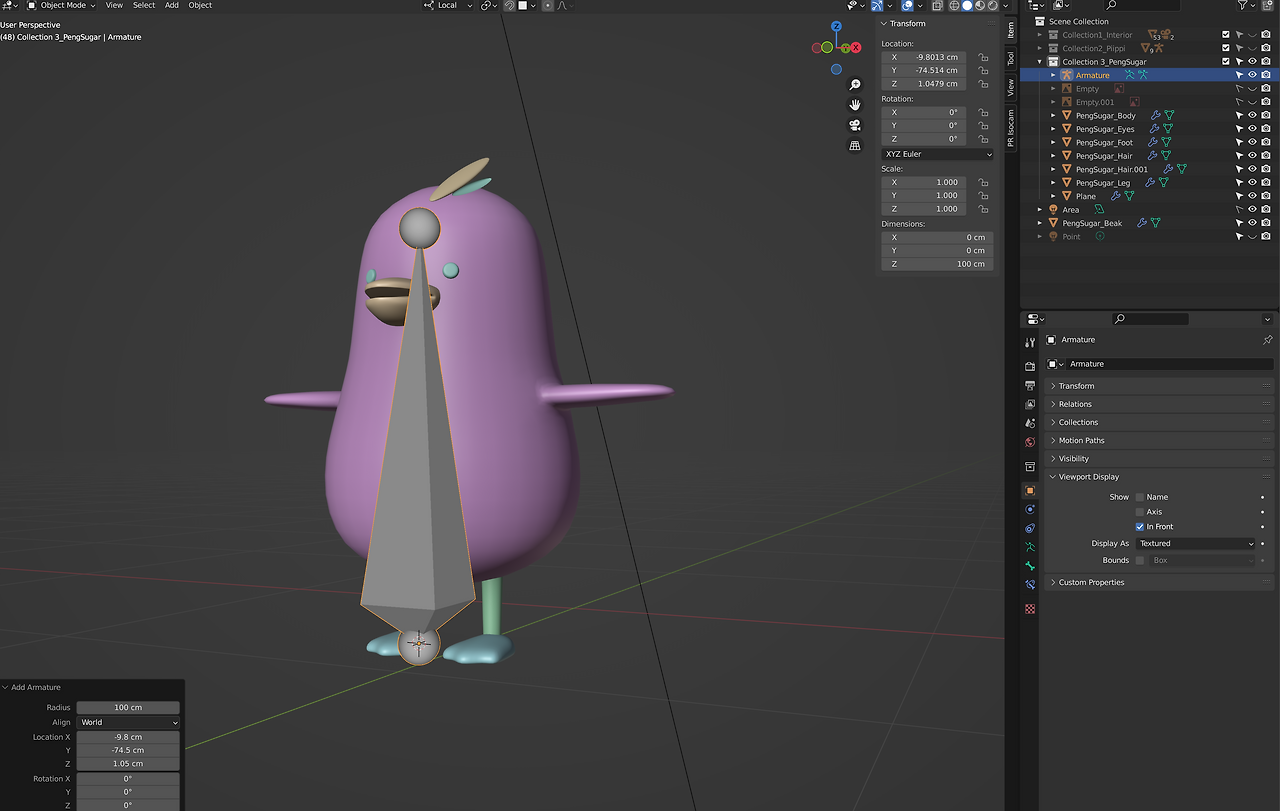The height and width of the screenshot is (811, 1280).
Task: Click the pin icon in Properties header
Action: pos(1267,340)
